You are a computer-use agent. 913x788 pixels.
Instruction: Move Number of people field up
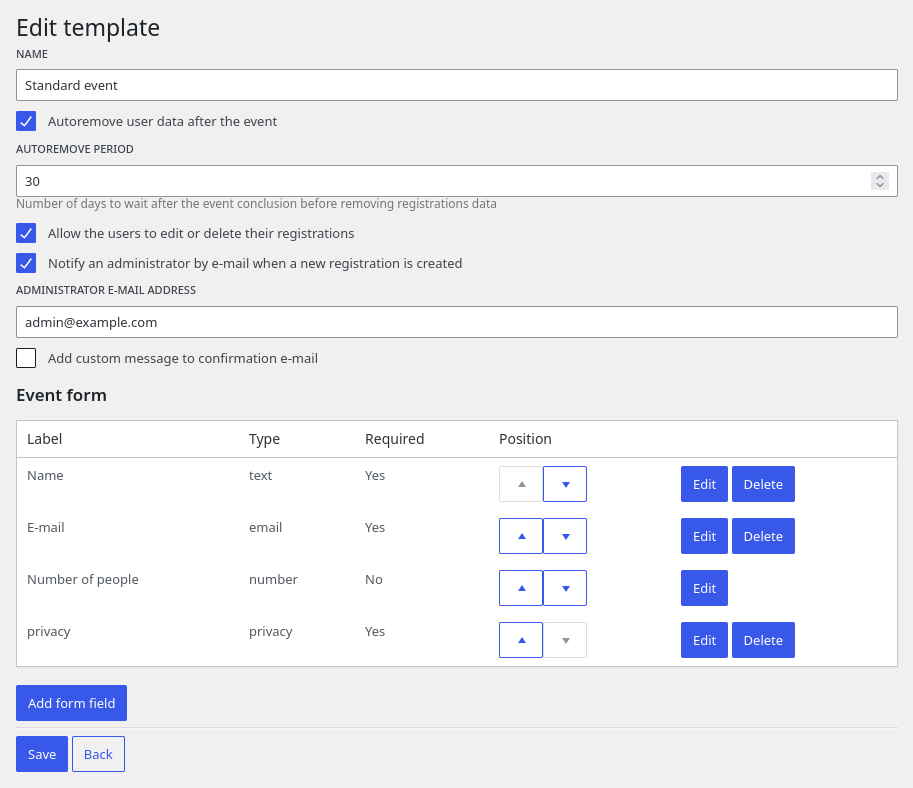tap(521, 588)
